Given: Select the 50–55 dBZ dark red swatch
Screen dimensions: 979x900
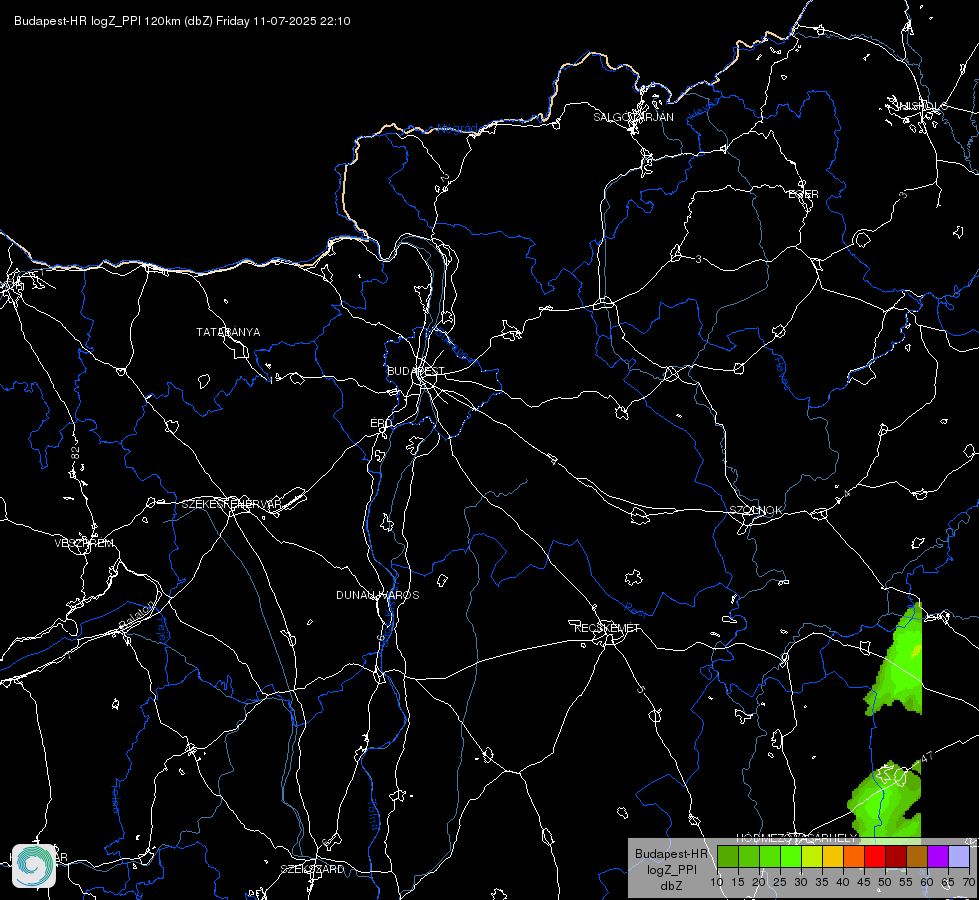Looking at the screenshot, I should coord(896,856).
